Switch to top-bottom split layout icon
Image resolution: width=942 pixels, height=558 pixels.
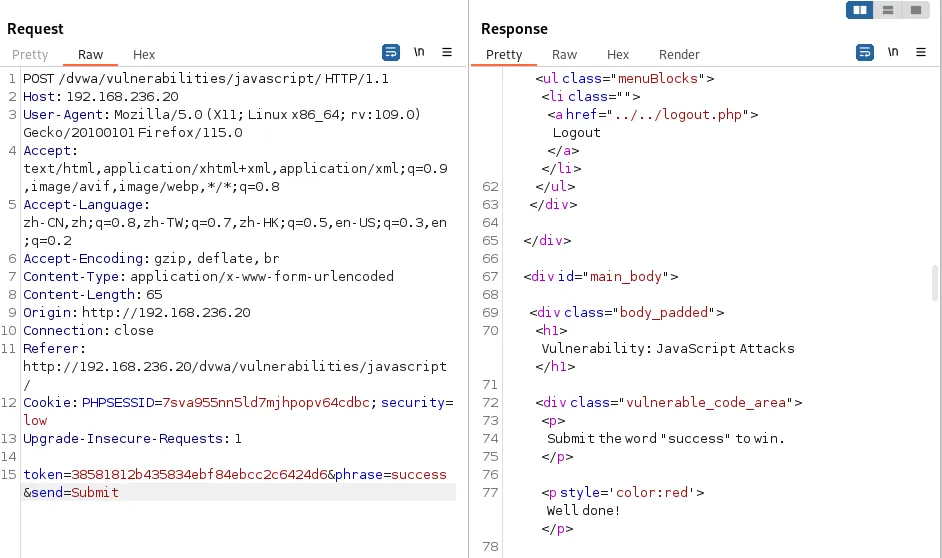(x=887, y=10)
